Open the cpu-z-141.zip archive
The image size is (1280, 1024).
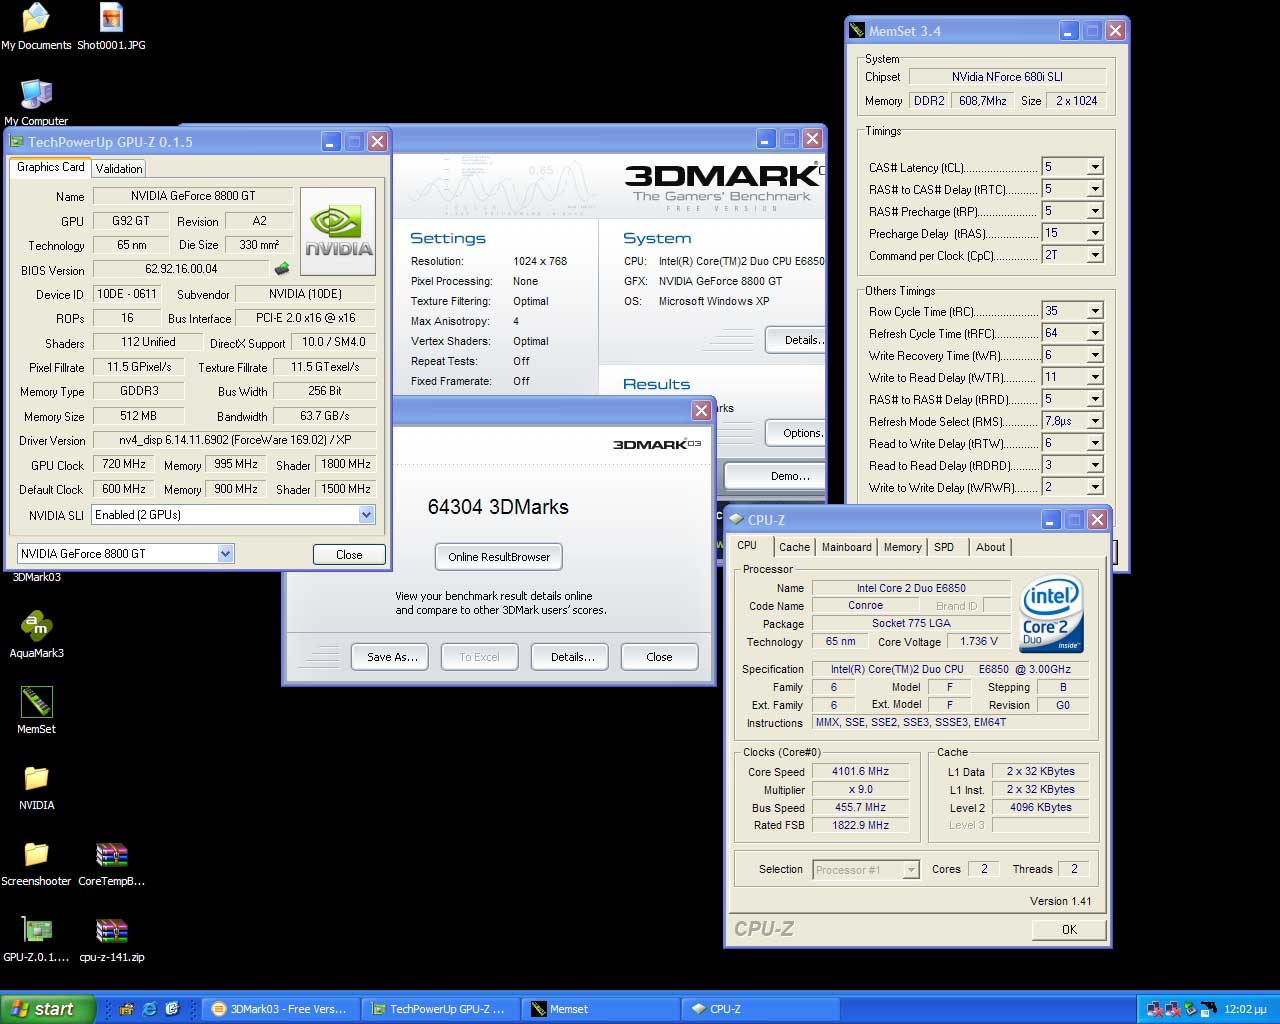point(111,938)
